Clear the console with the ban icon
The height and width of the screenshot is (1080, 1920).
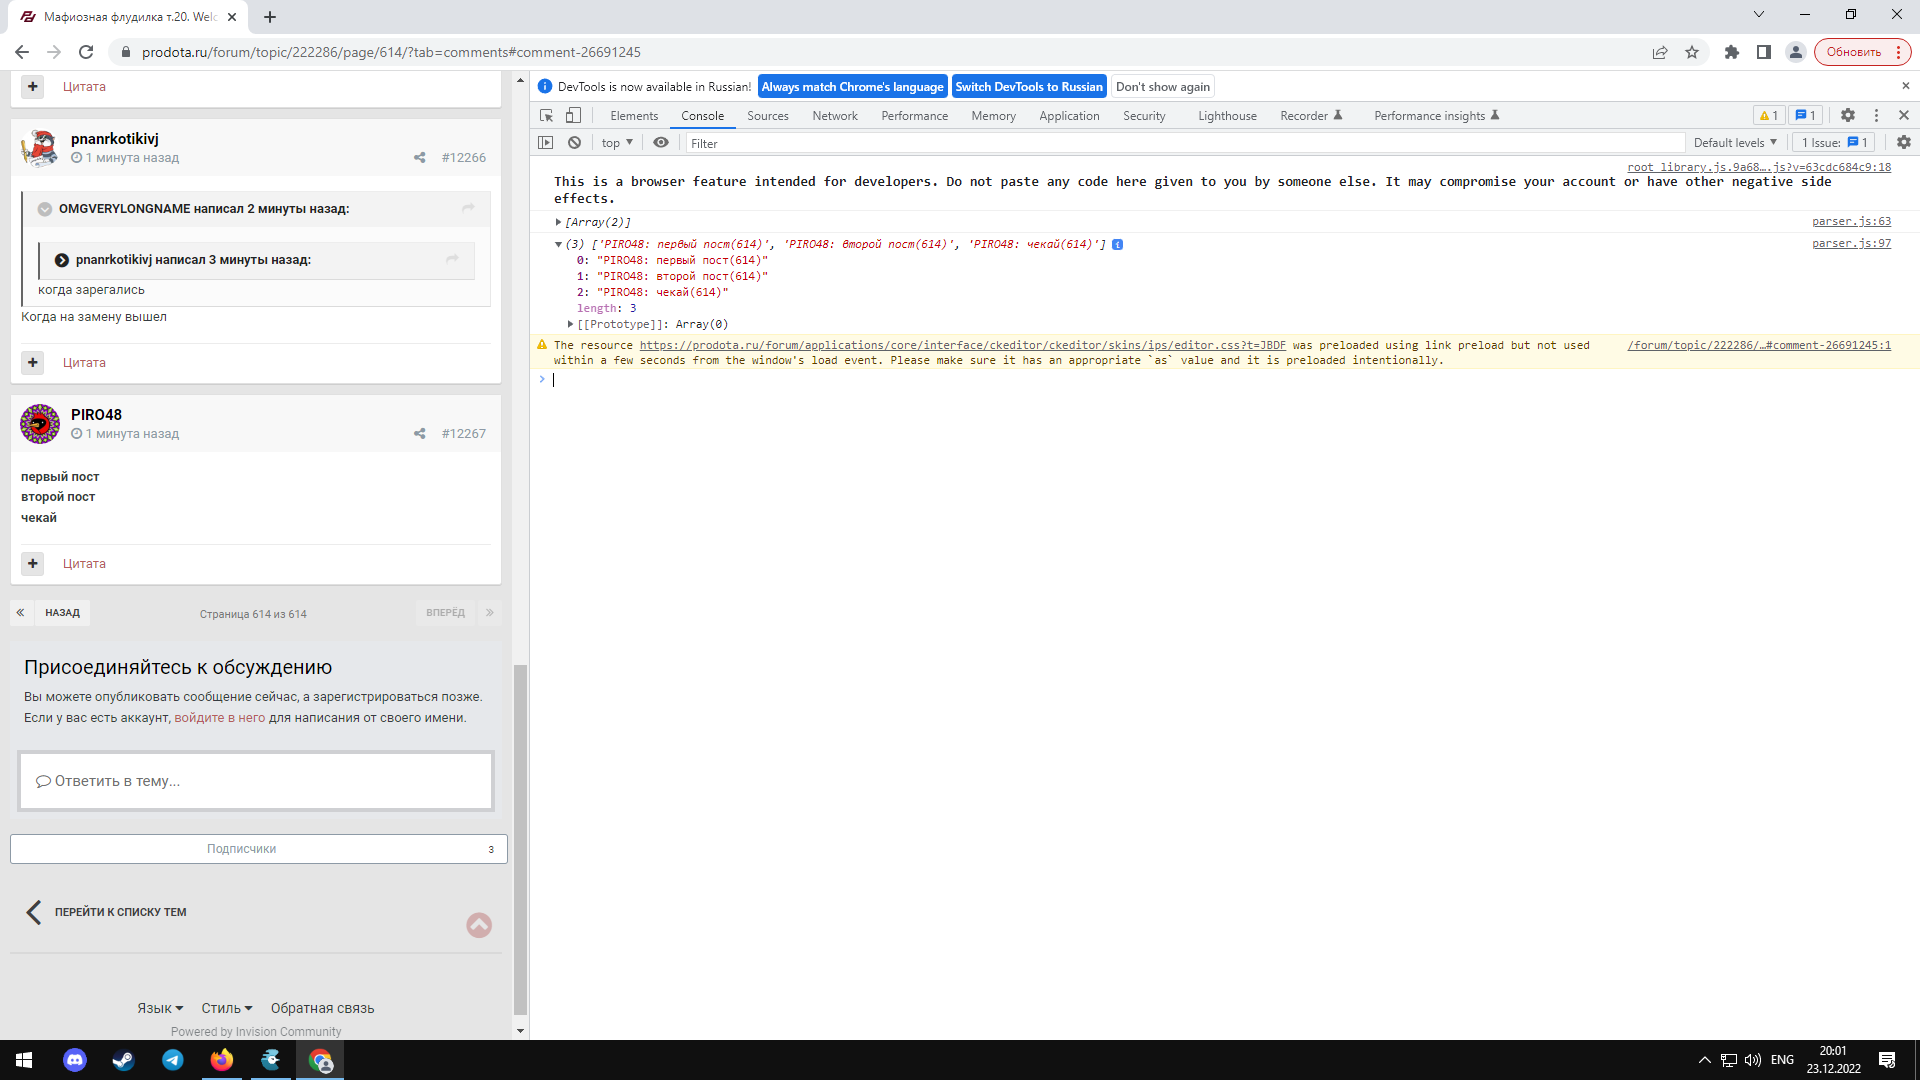[x=574, y=143]
